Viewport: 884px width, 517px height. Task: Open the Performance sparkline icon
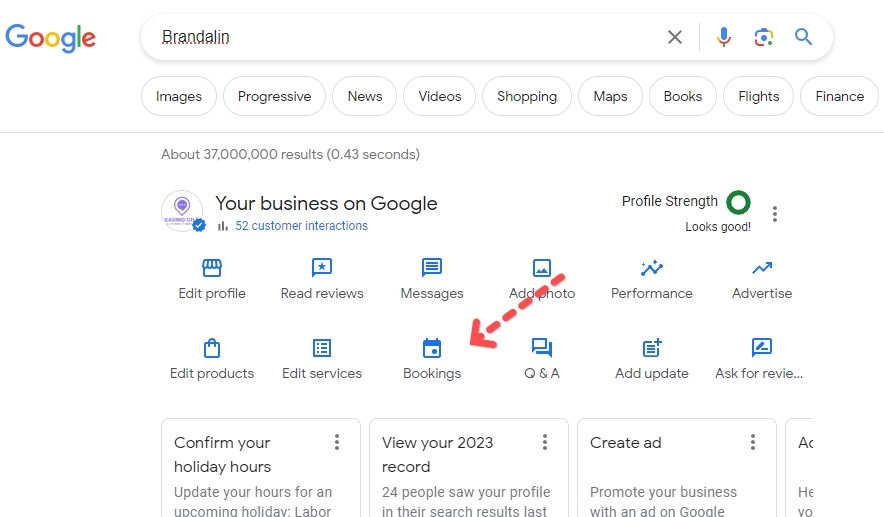tap(652, 268)
